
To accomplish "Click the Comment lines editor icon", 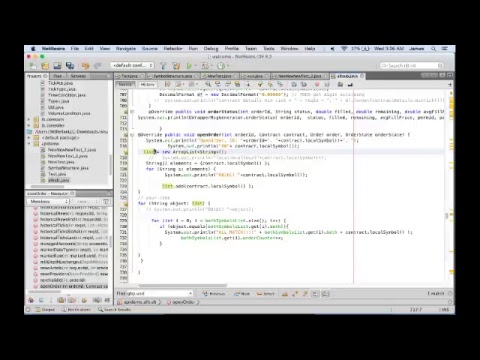I will (340, 85).
